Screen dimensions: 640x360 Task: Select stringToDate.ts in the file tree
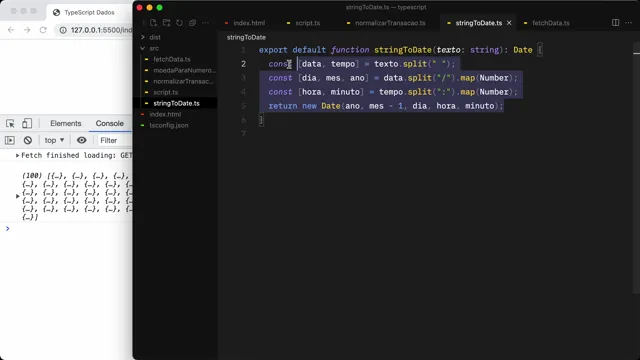tap(176, 103)
